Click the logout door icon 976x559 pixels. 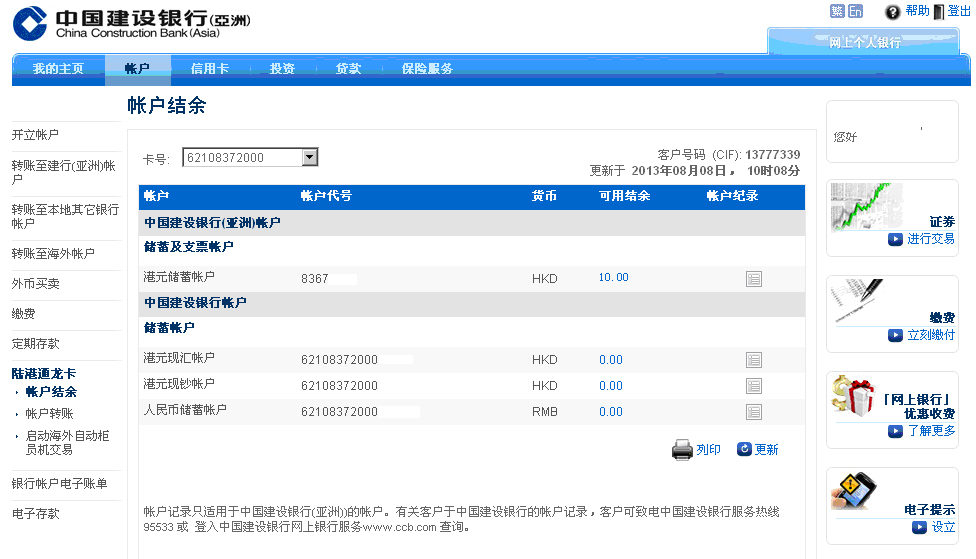click(939, 12)
